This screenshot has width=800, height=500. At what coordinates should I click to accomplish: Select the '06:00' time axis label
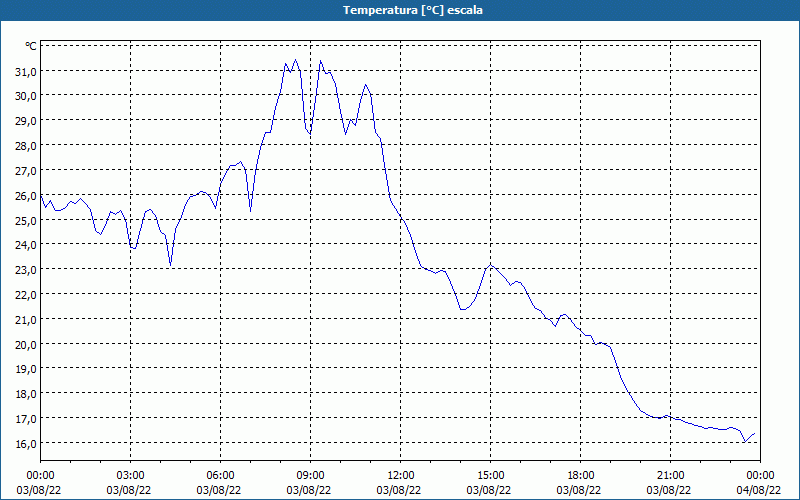pyautogui.click(x=220, y=476)
